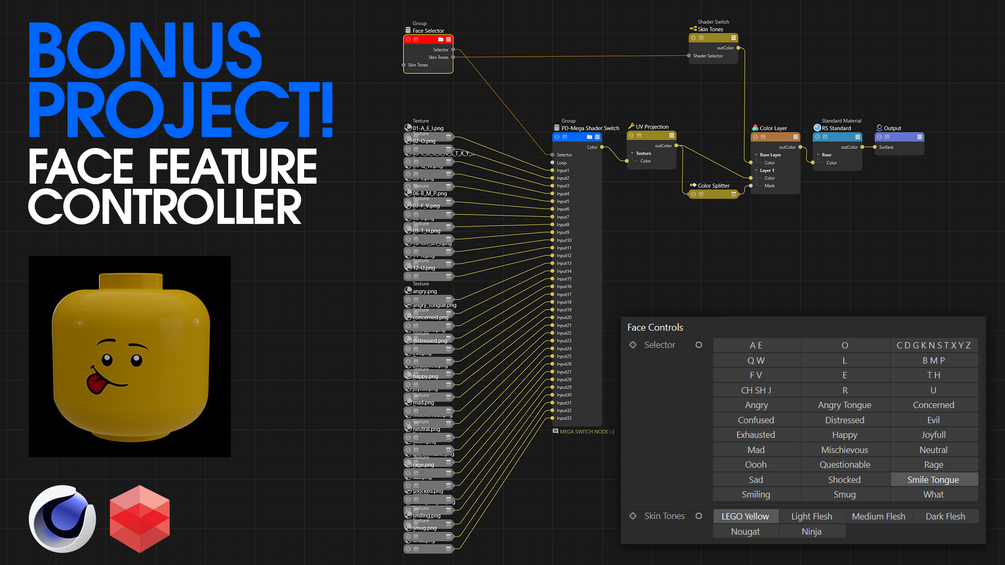This screenshot has width=1005, height=565.
Task: Set skin tone to Light Flesh
Action: (811, 516)
